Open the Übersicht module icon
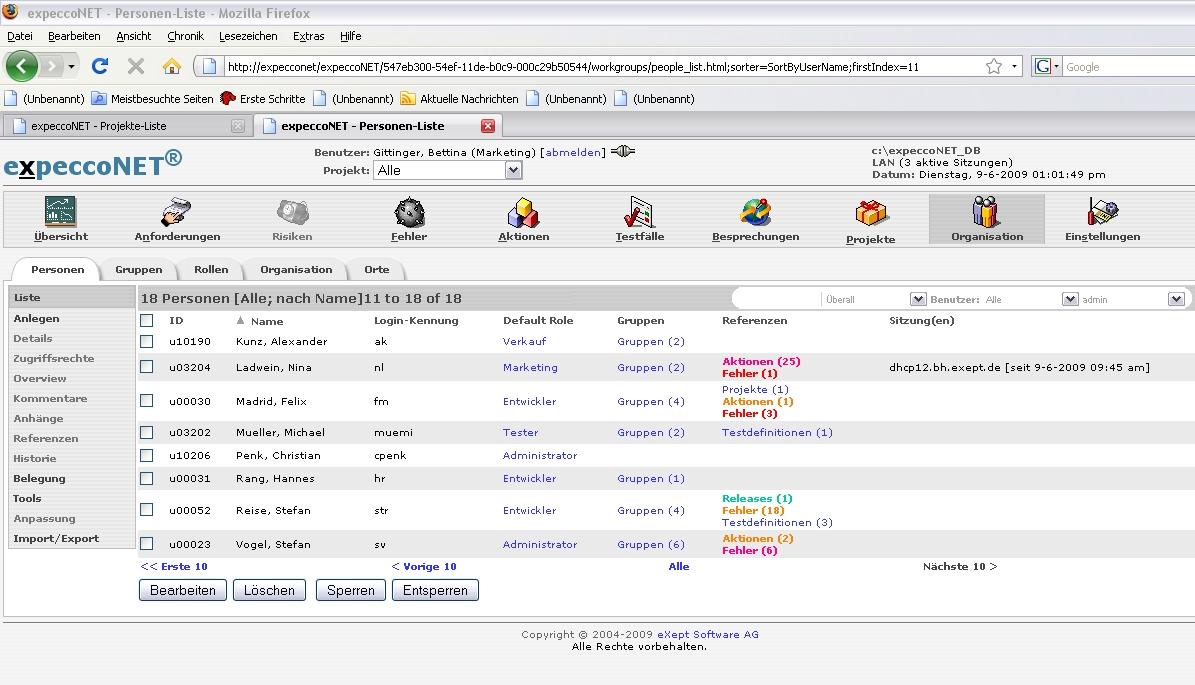This screenshot has height=685, width=1195. [x=60, y=213]
